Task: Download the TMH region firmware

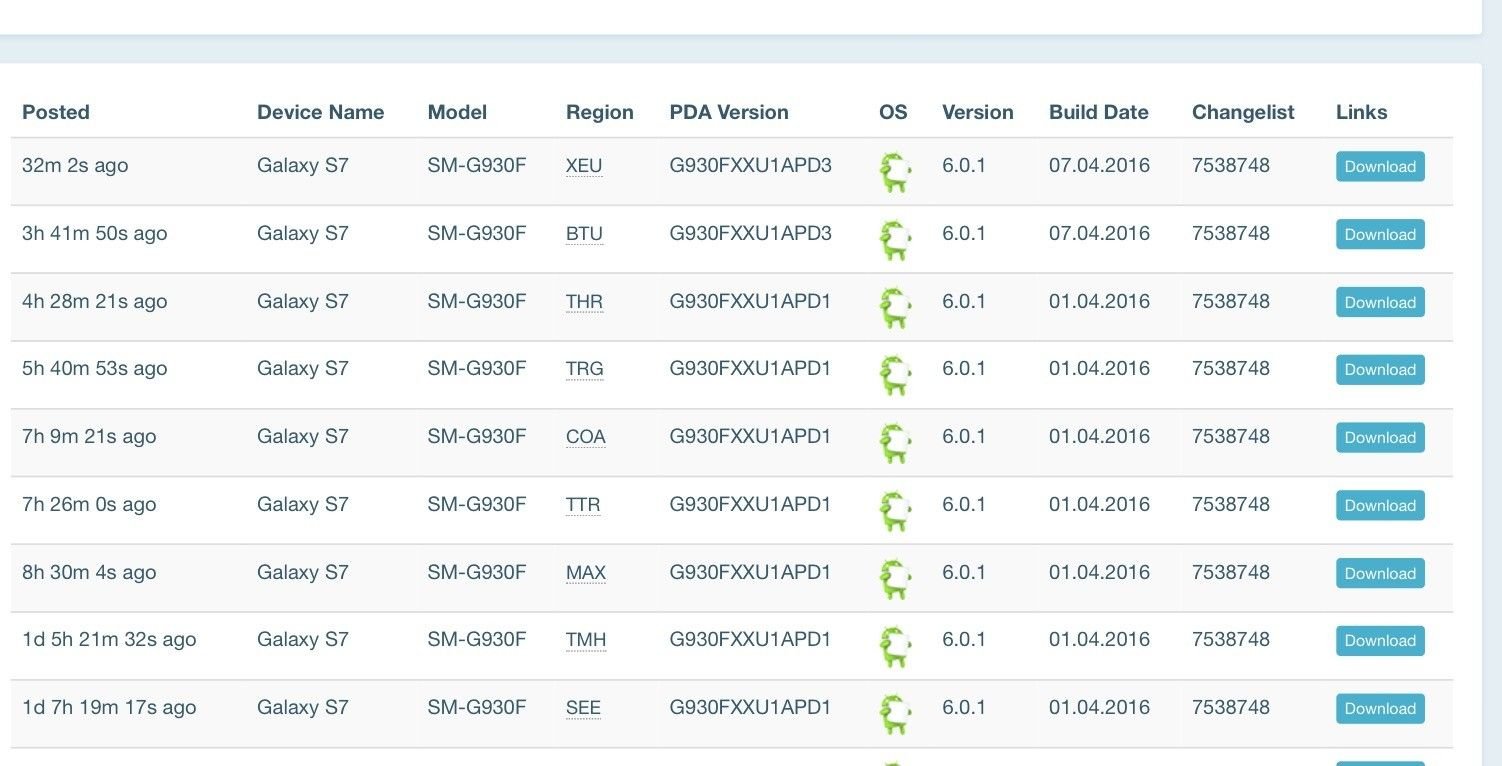Action: 1380,641
